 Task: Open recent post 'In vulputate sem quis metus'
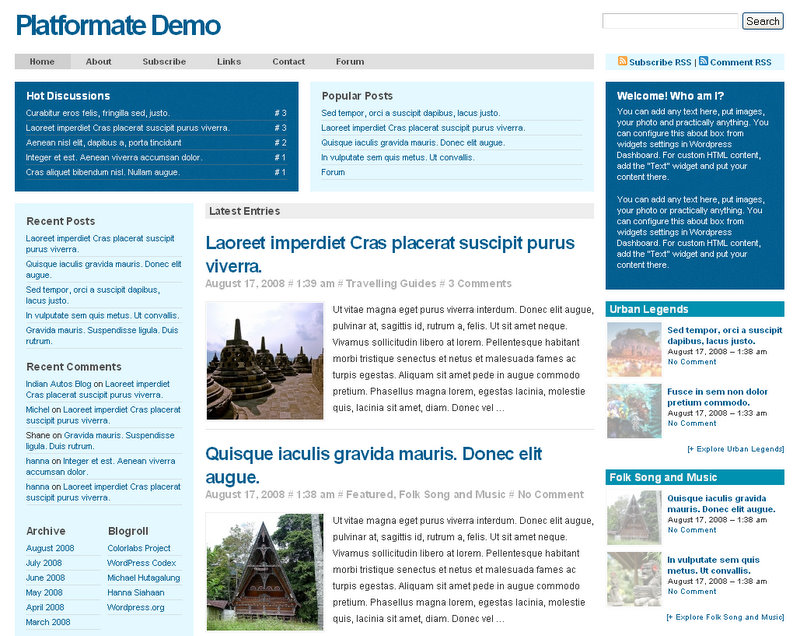coord(103,316)
